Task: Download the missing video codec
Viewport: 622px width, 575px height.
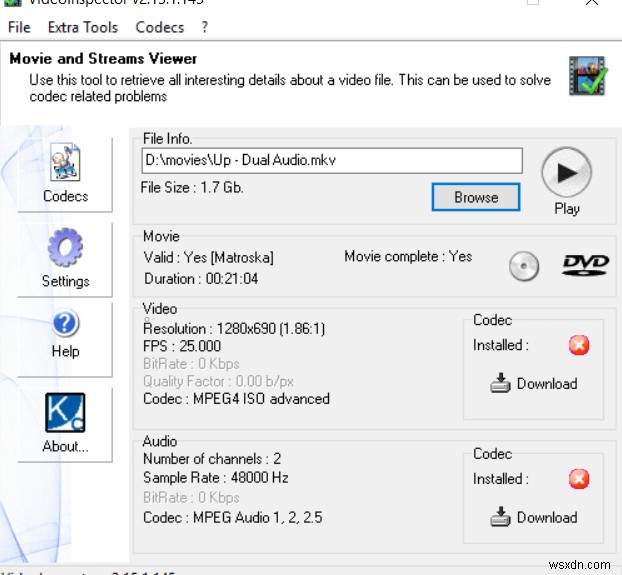Action: [534, 383]
